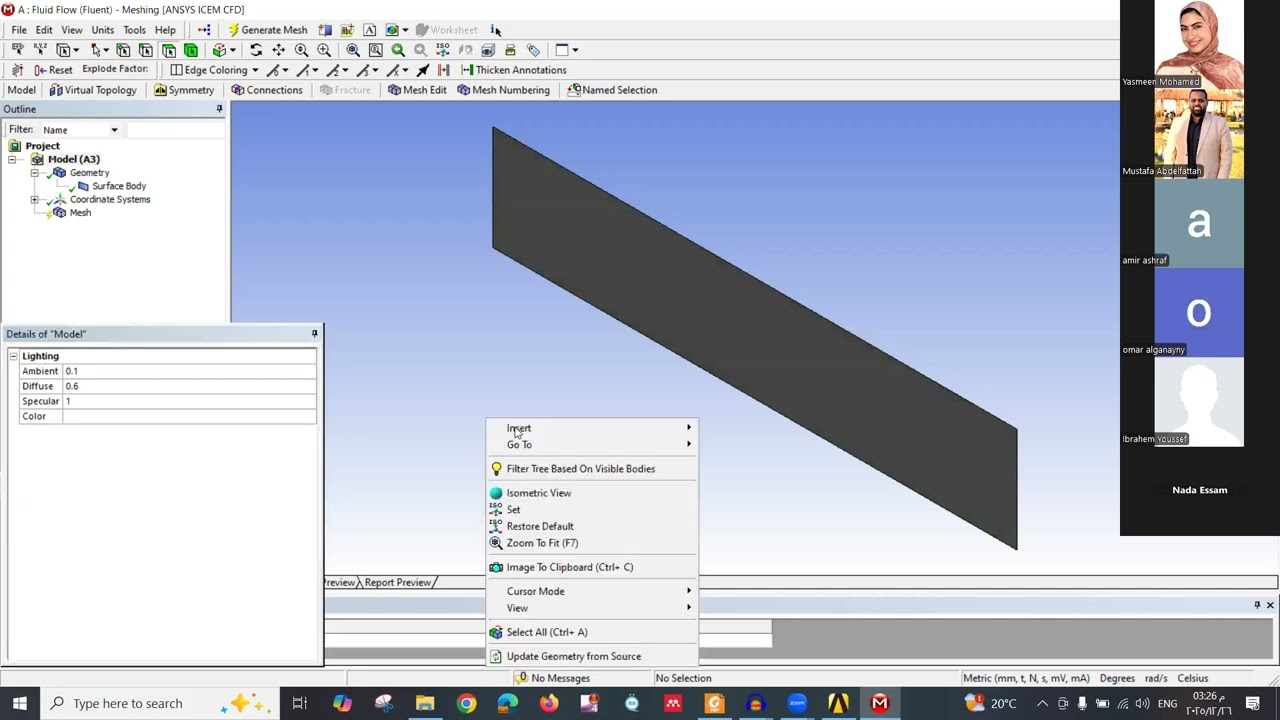Open the Insert submenu in context menu
The image size is (1280, 720).
click(x=592, y=428)
